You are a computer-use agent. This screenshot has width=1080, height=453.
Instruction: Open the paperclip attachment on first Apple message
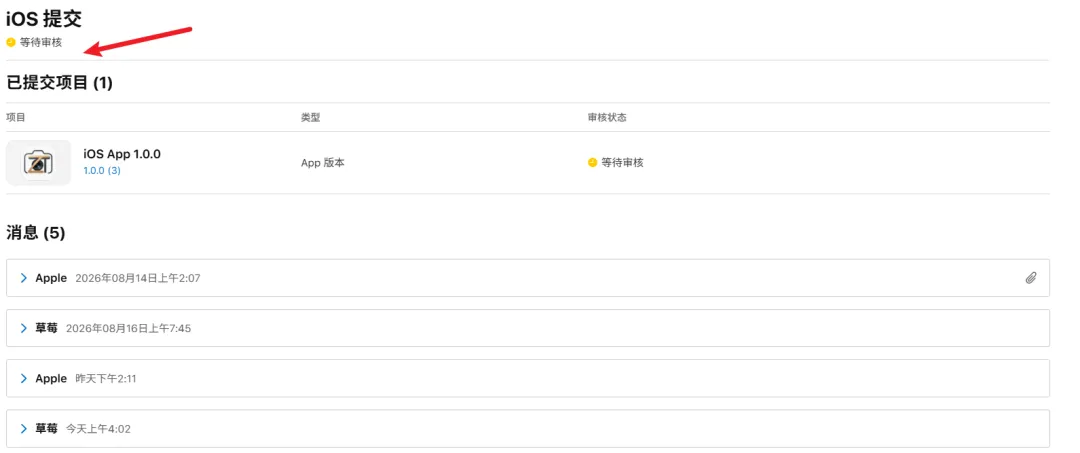pos(1030,278)
